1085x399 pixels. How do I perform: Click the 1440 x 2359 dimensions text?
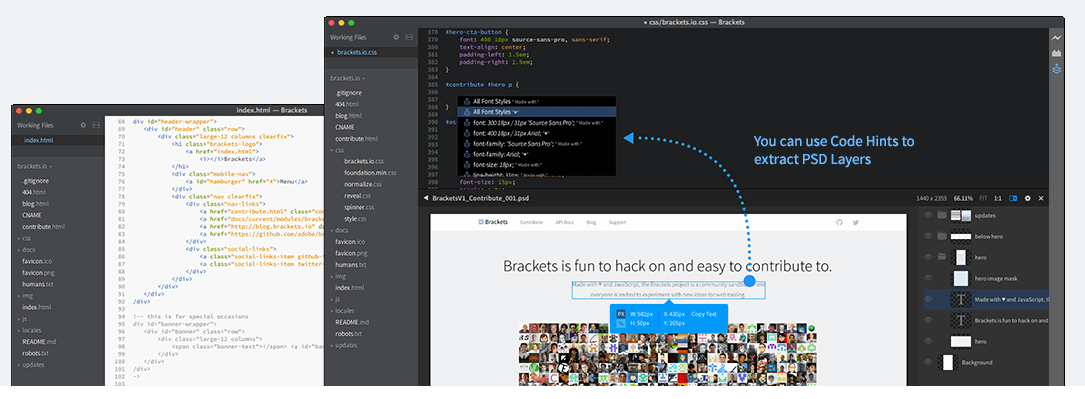pyautogui.click(x=931, y=198)
